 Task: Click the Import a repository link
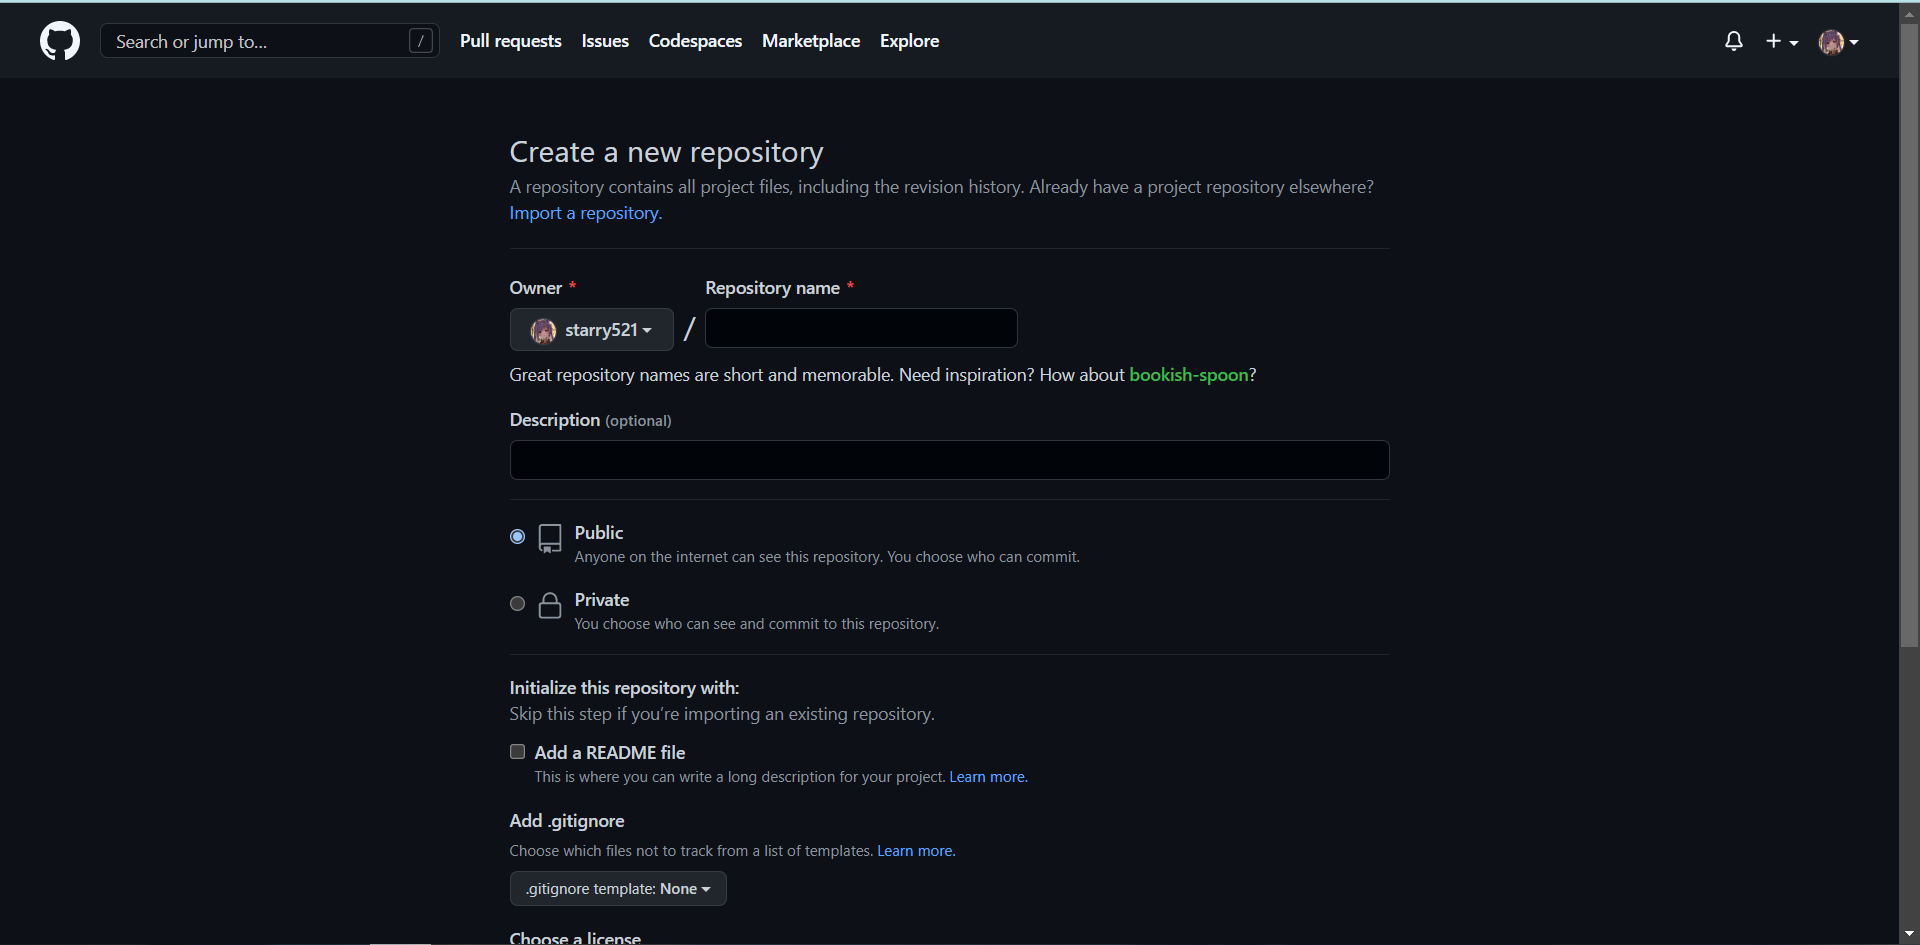585,213
